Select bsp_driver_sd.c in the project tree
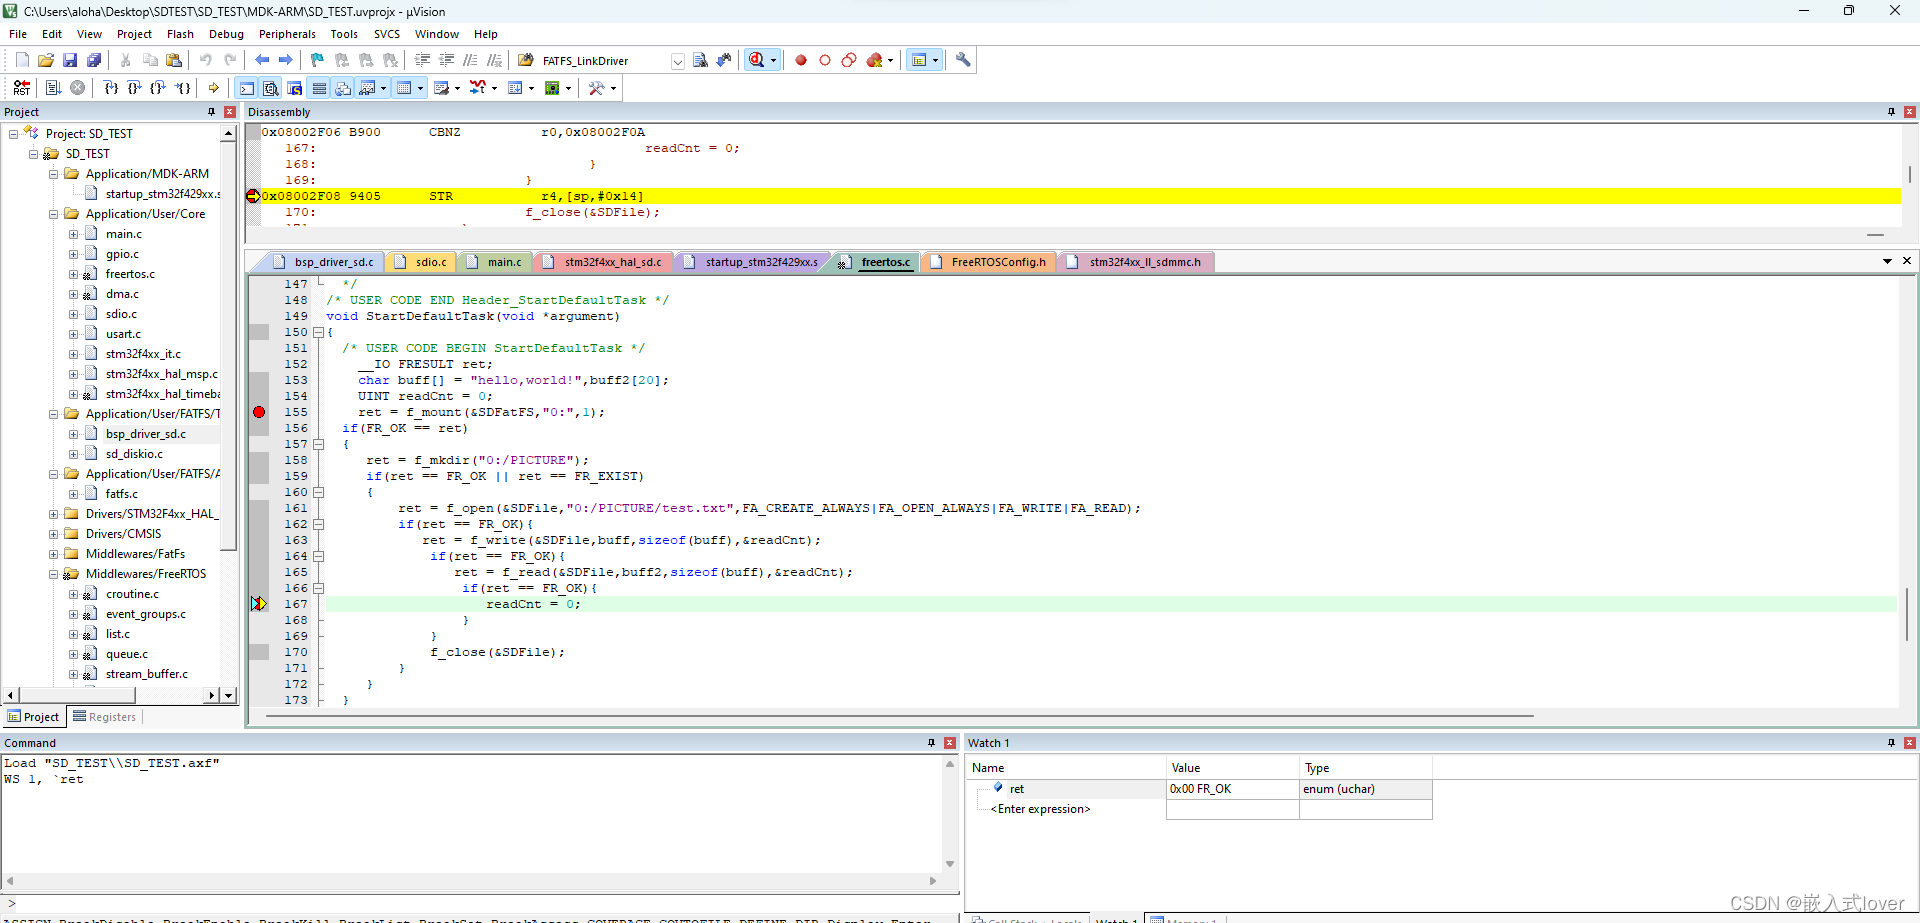Viewport: 1920px width, 923px height. pyautogui.click(x=146, y=434)
